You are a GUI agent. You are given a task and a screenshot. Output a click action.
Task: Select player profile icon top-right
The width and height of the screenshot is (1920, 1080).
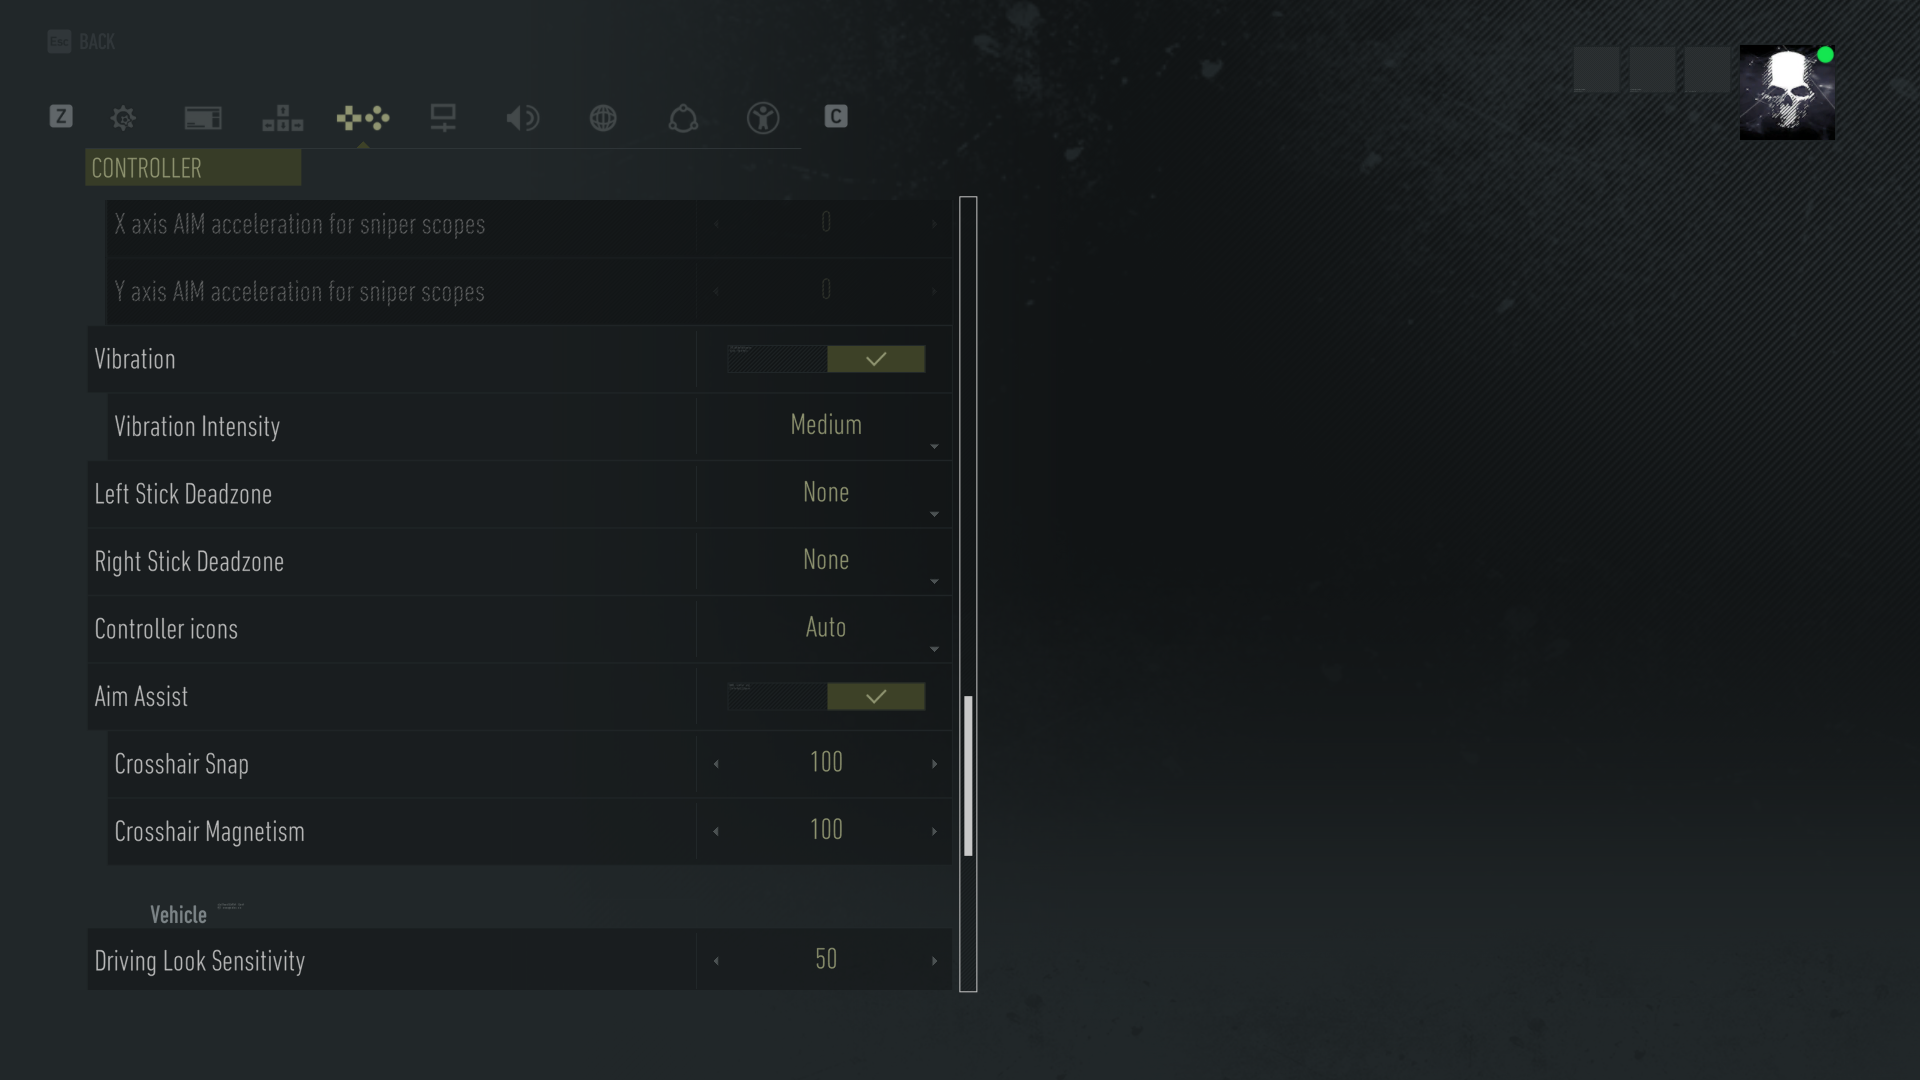tap(1785, 91)
